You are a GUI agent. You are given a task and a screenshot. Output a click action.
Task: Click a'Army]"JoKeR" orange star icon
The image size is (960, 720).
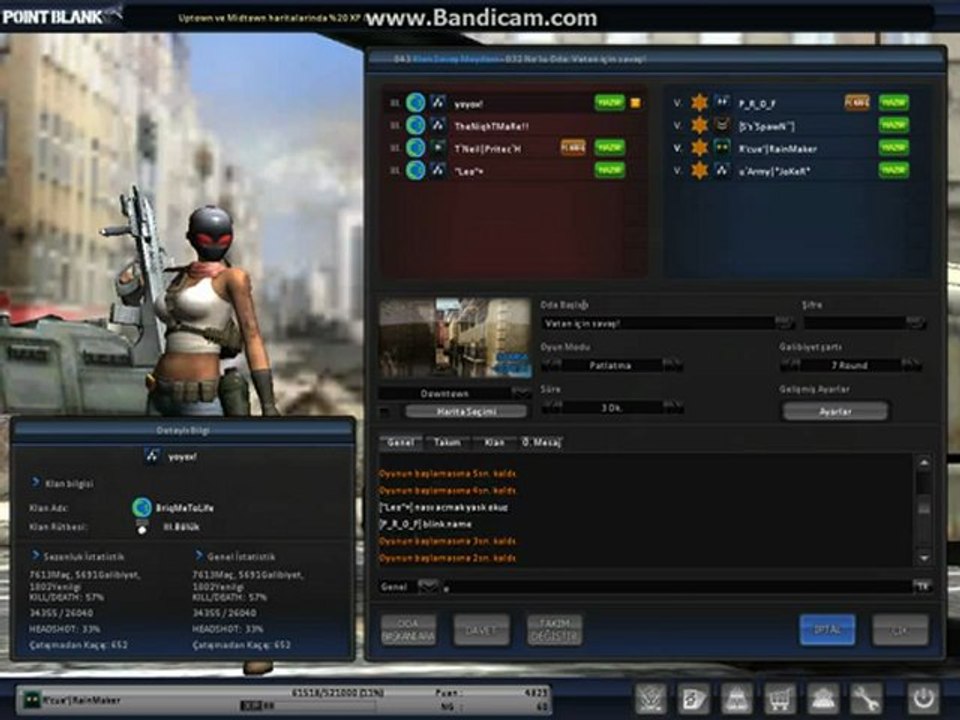click(699, 170)
